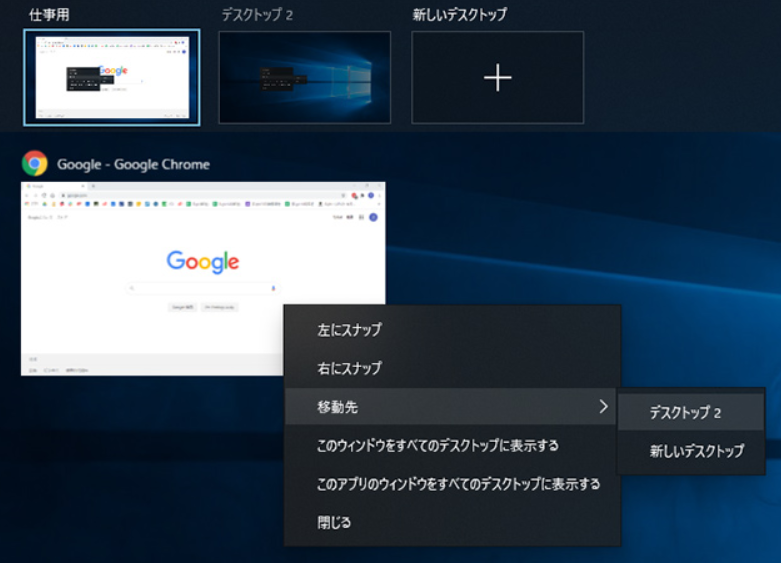Move window to デスクトップ 2 in submenu
781x563 pixels.
tap(691, 413)
